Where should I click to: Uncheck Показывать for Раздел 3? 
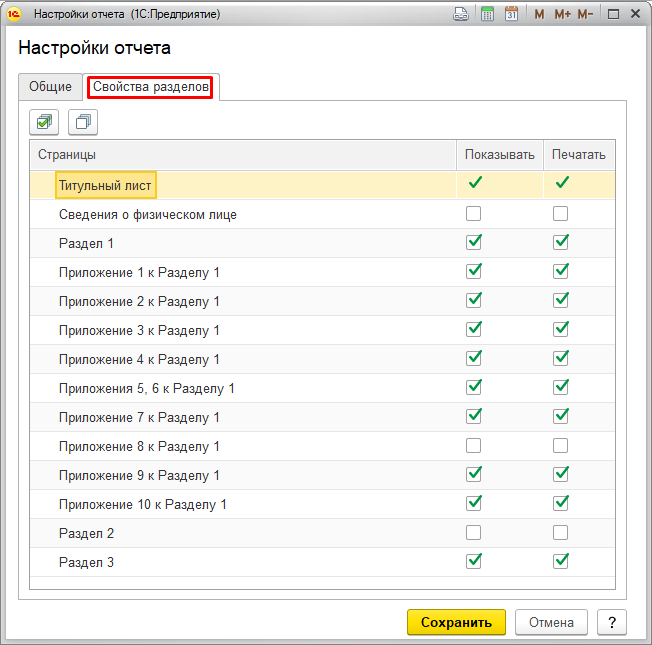click(x=474, y=562)
